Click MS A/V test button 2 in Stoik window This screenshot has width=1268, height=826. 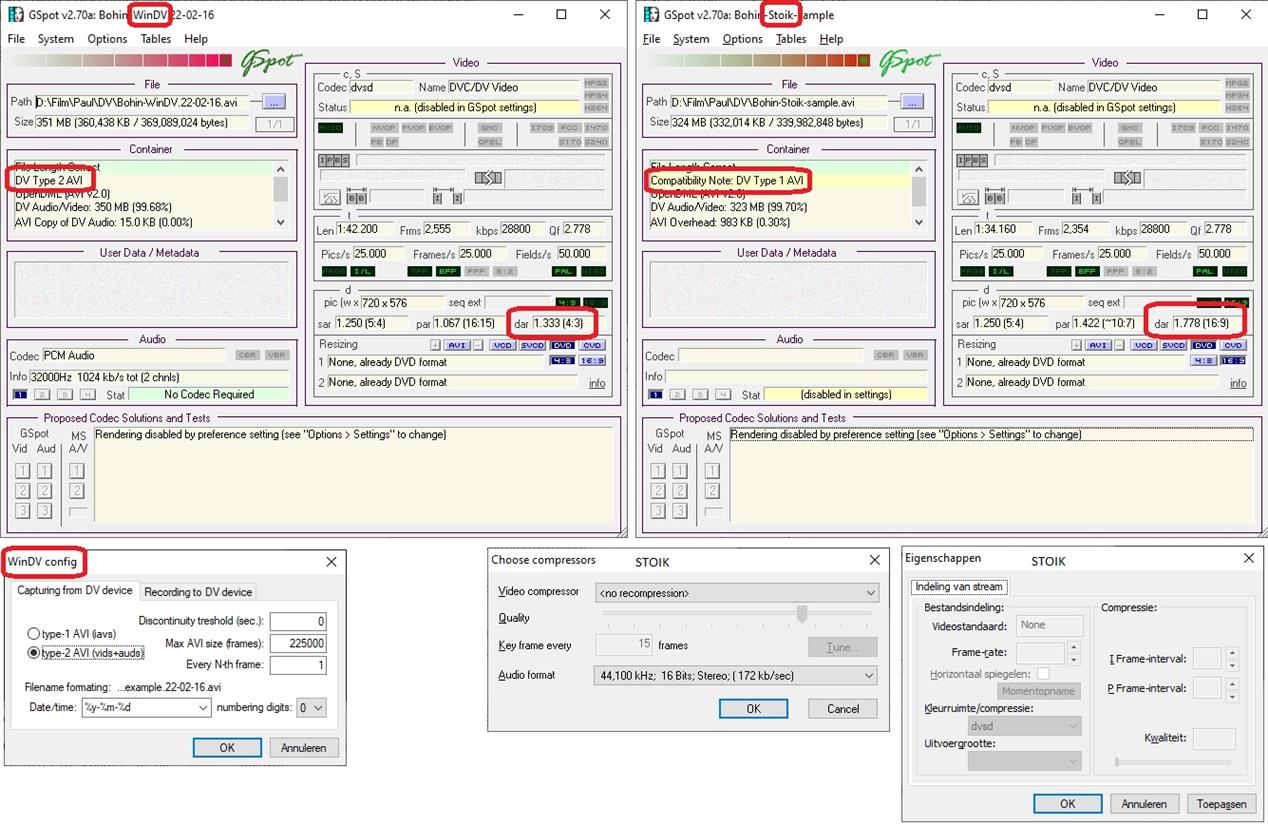712,491
